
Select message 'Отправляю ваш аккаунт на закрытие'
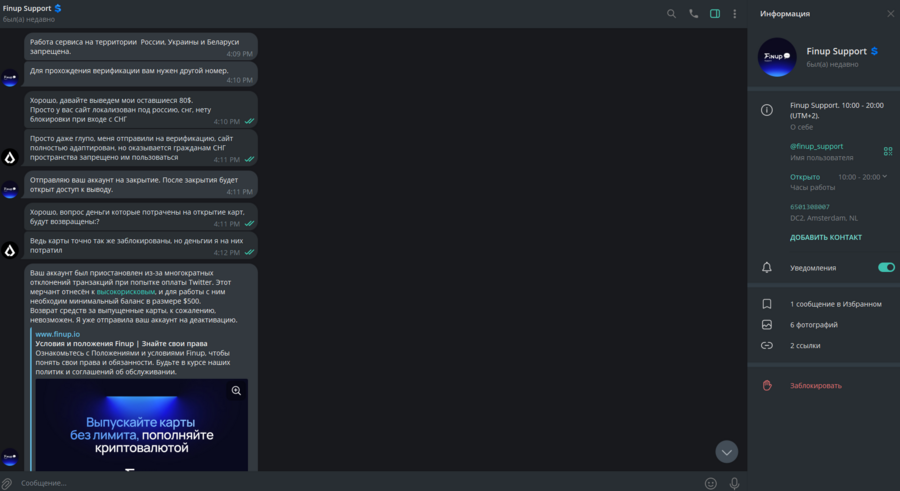(141, 184)
